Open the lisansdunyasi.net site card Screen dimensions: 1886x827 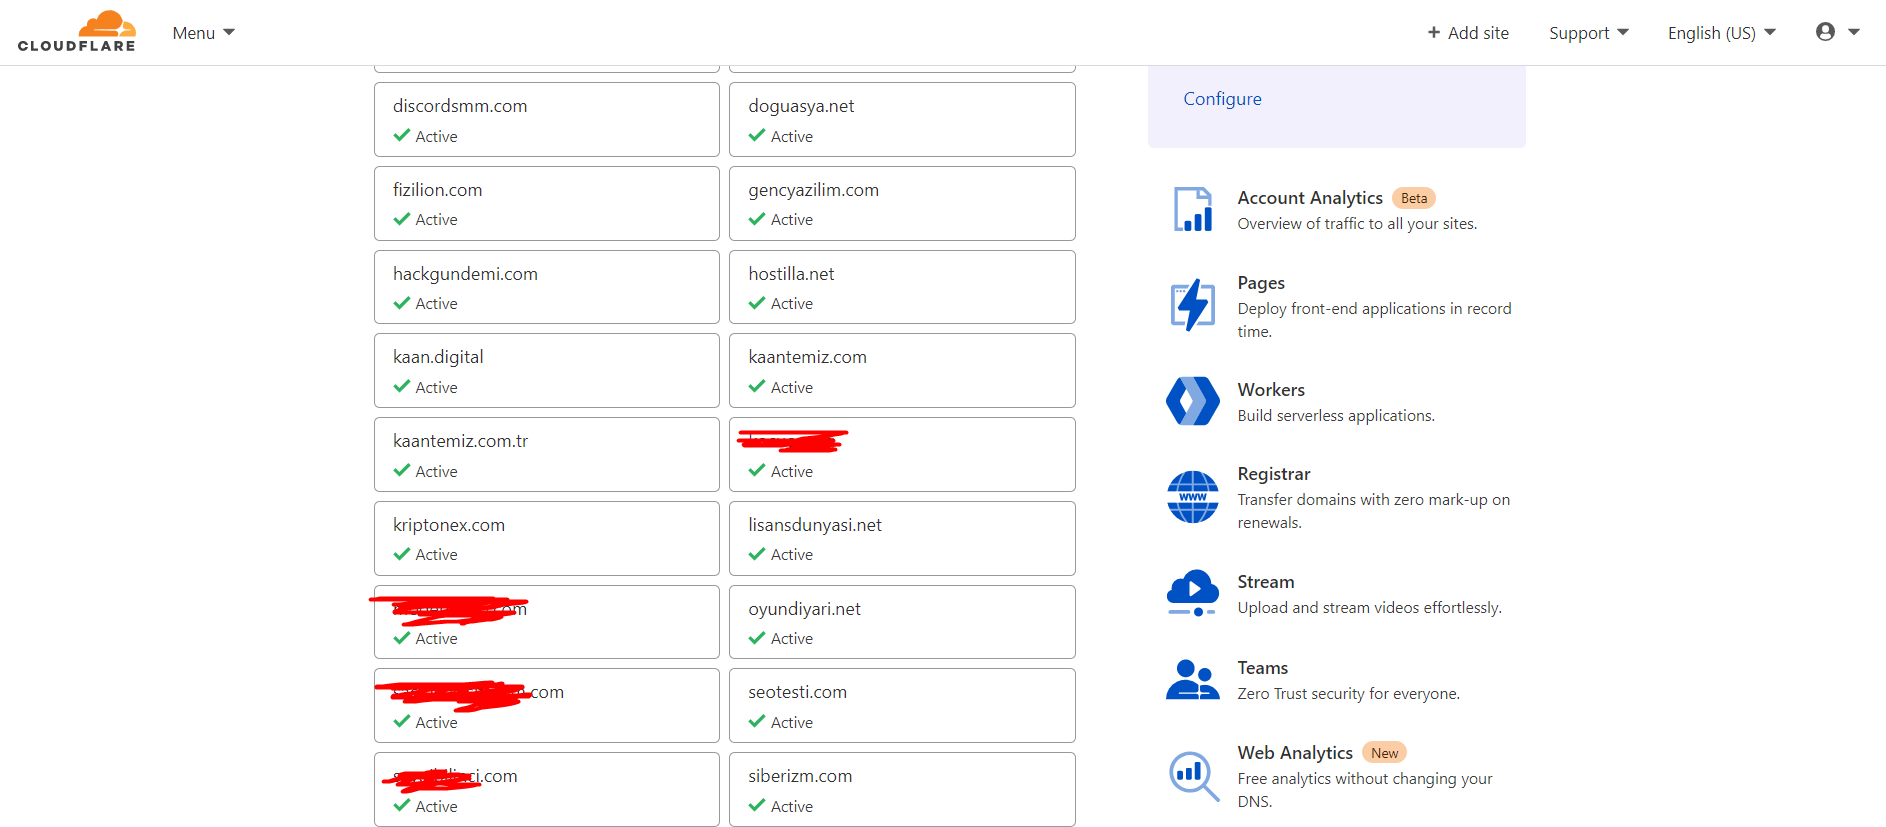click(902, 538)
